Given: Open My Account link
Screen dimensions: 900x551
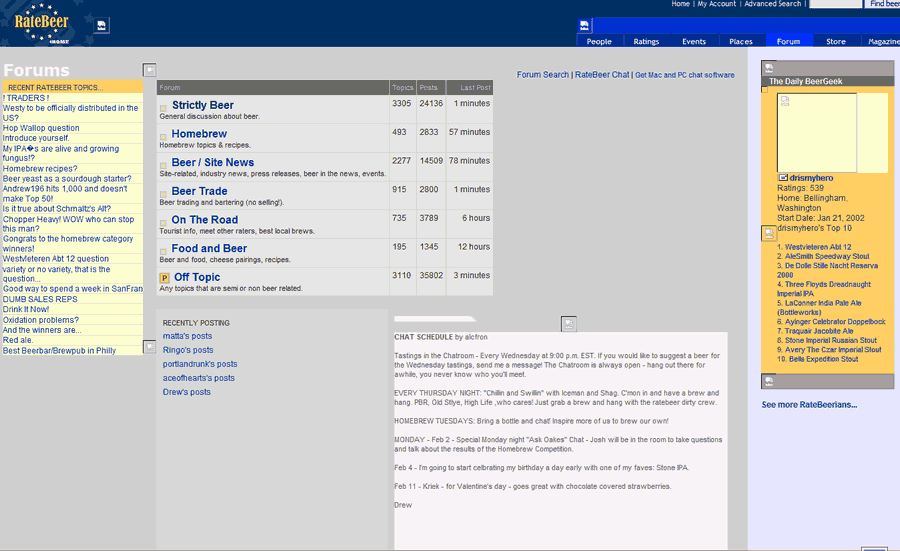Looking at the screenshot, I should pyautogui.click(x=716, y=4).
